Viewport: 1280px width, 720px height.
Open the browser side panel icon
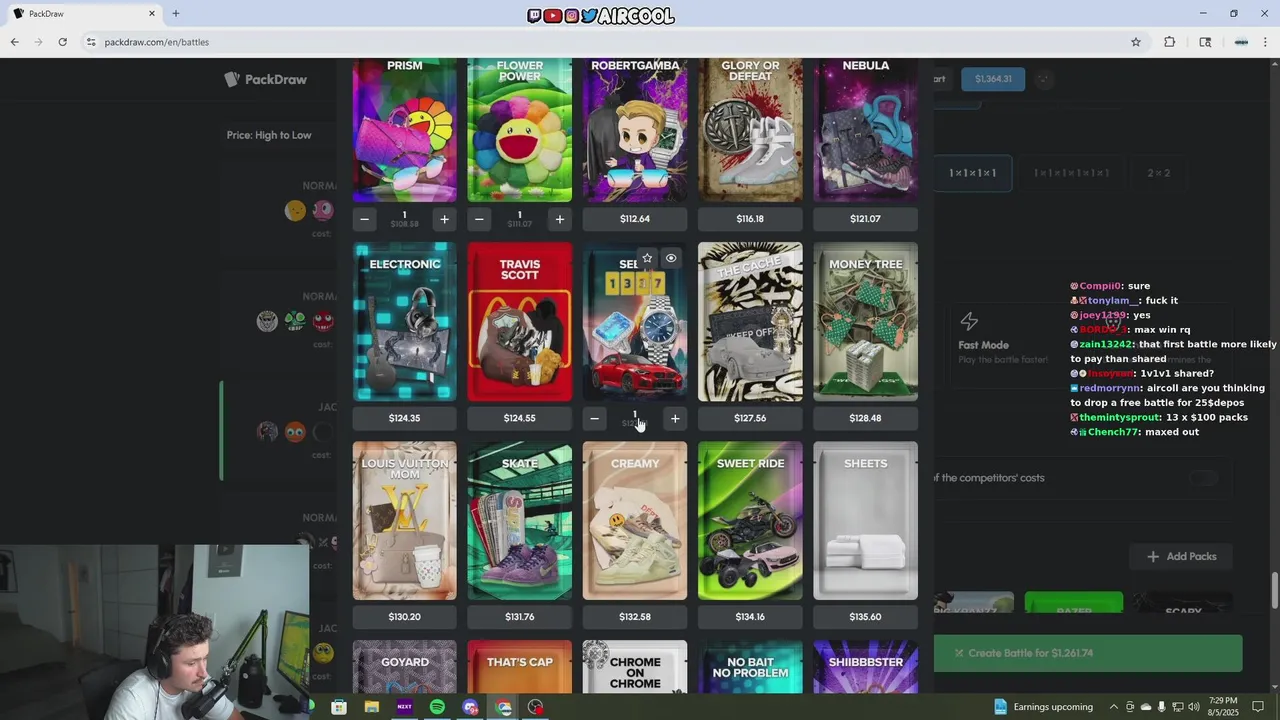coord(1205,42)
